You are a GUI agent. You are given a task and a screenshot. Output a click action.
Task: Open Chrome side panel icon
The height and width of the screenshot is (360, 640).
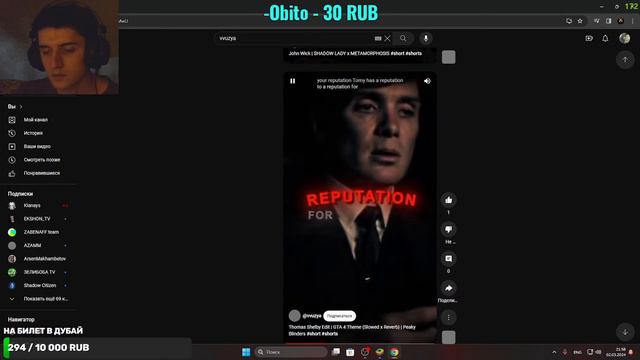609,21
